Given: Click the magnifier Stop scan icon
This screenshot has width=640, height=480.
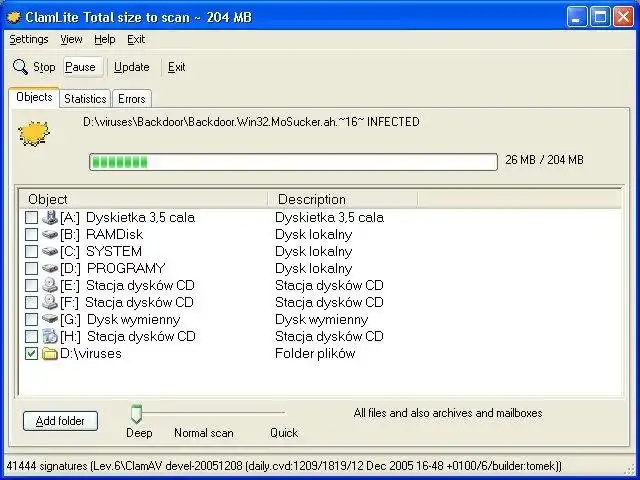Looking at the screenshot, I should click(20, 67).
